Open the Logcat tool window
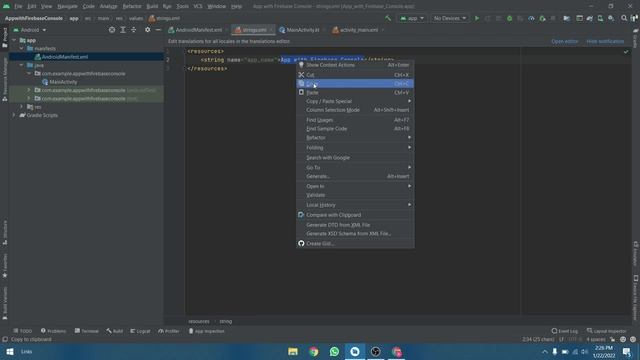The image size is (640, 360). click(x=140, y=331)
